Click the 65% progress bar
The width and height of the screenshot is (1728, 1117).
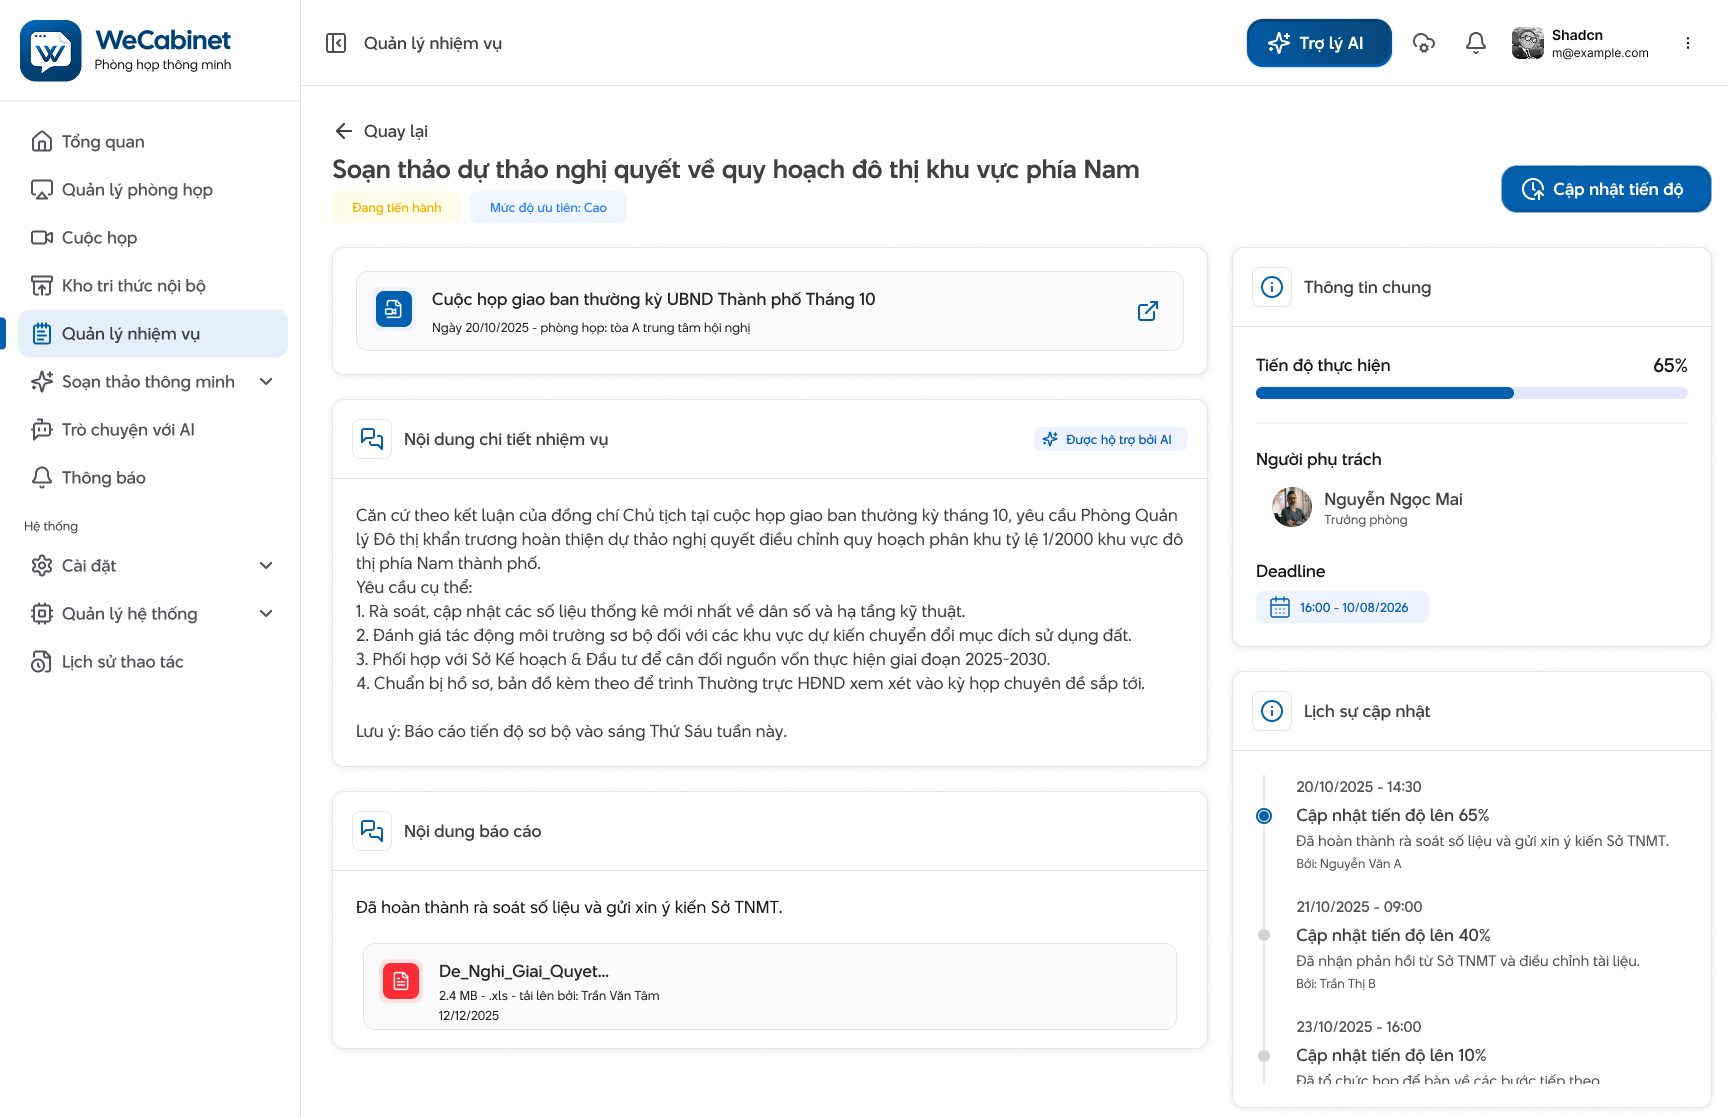(x=1472, y=393)
